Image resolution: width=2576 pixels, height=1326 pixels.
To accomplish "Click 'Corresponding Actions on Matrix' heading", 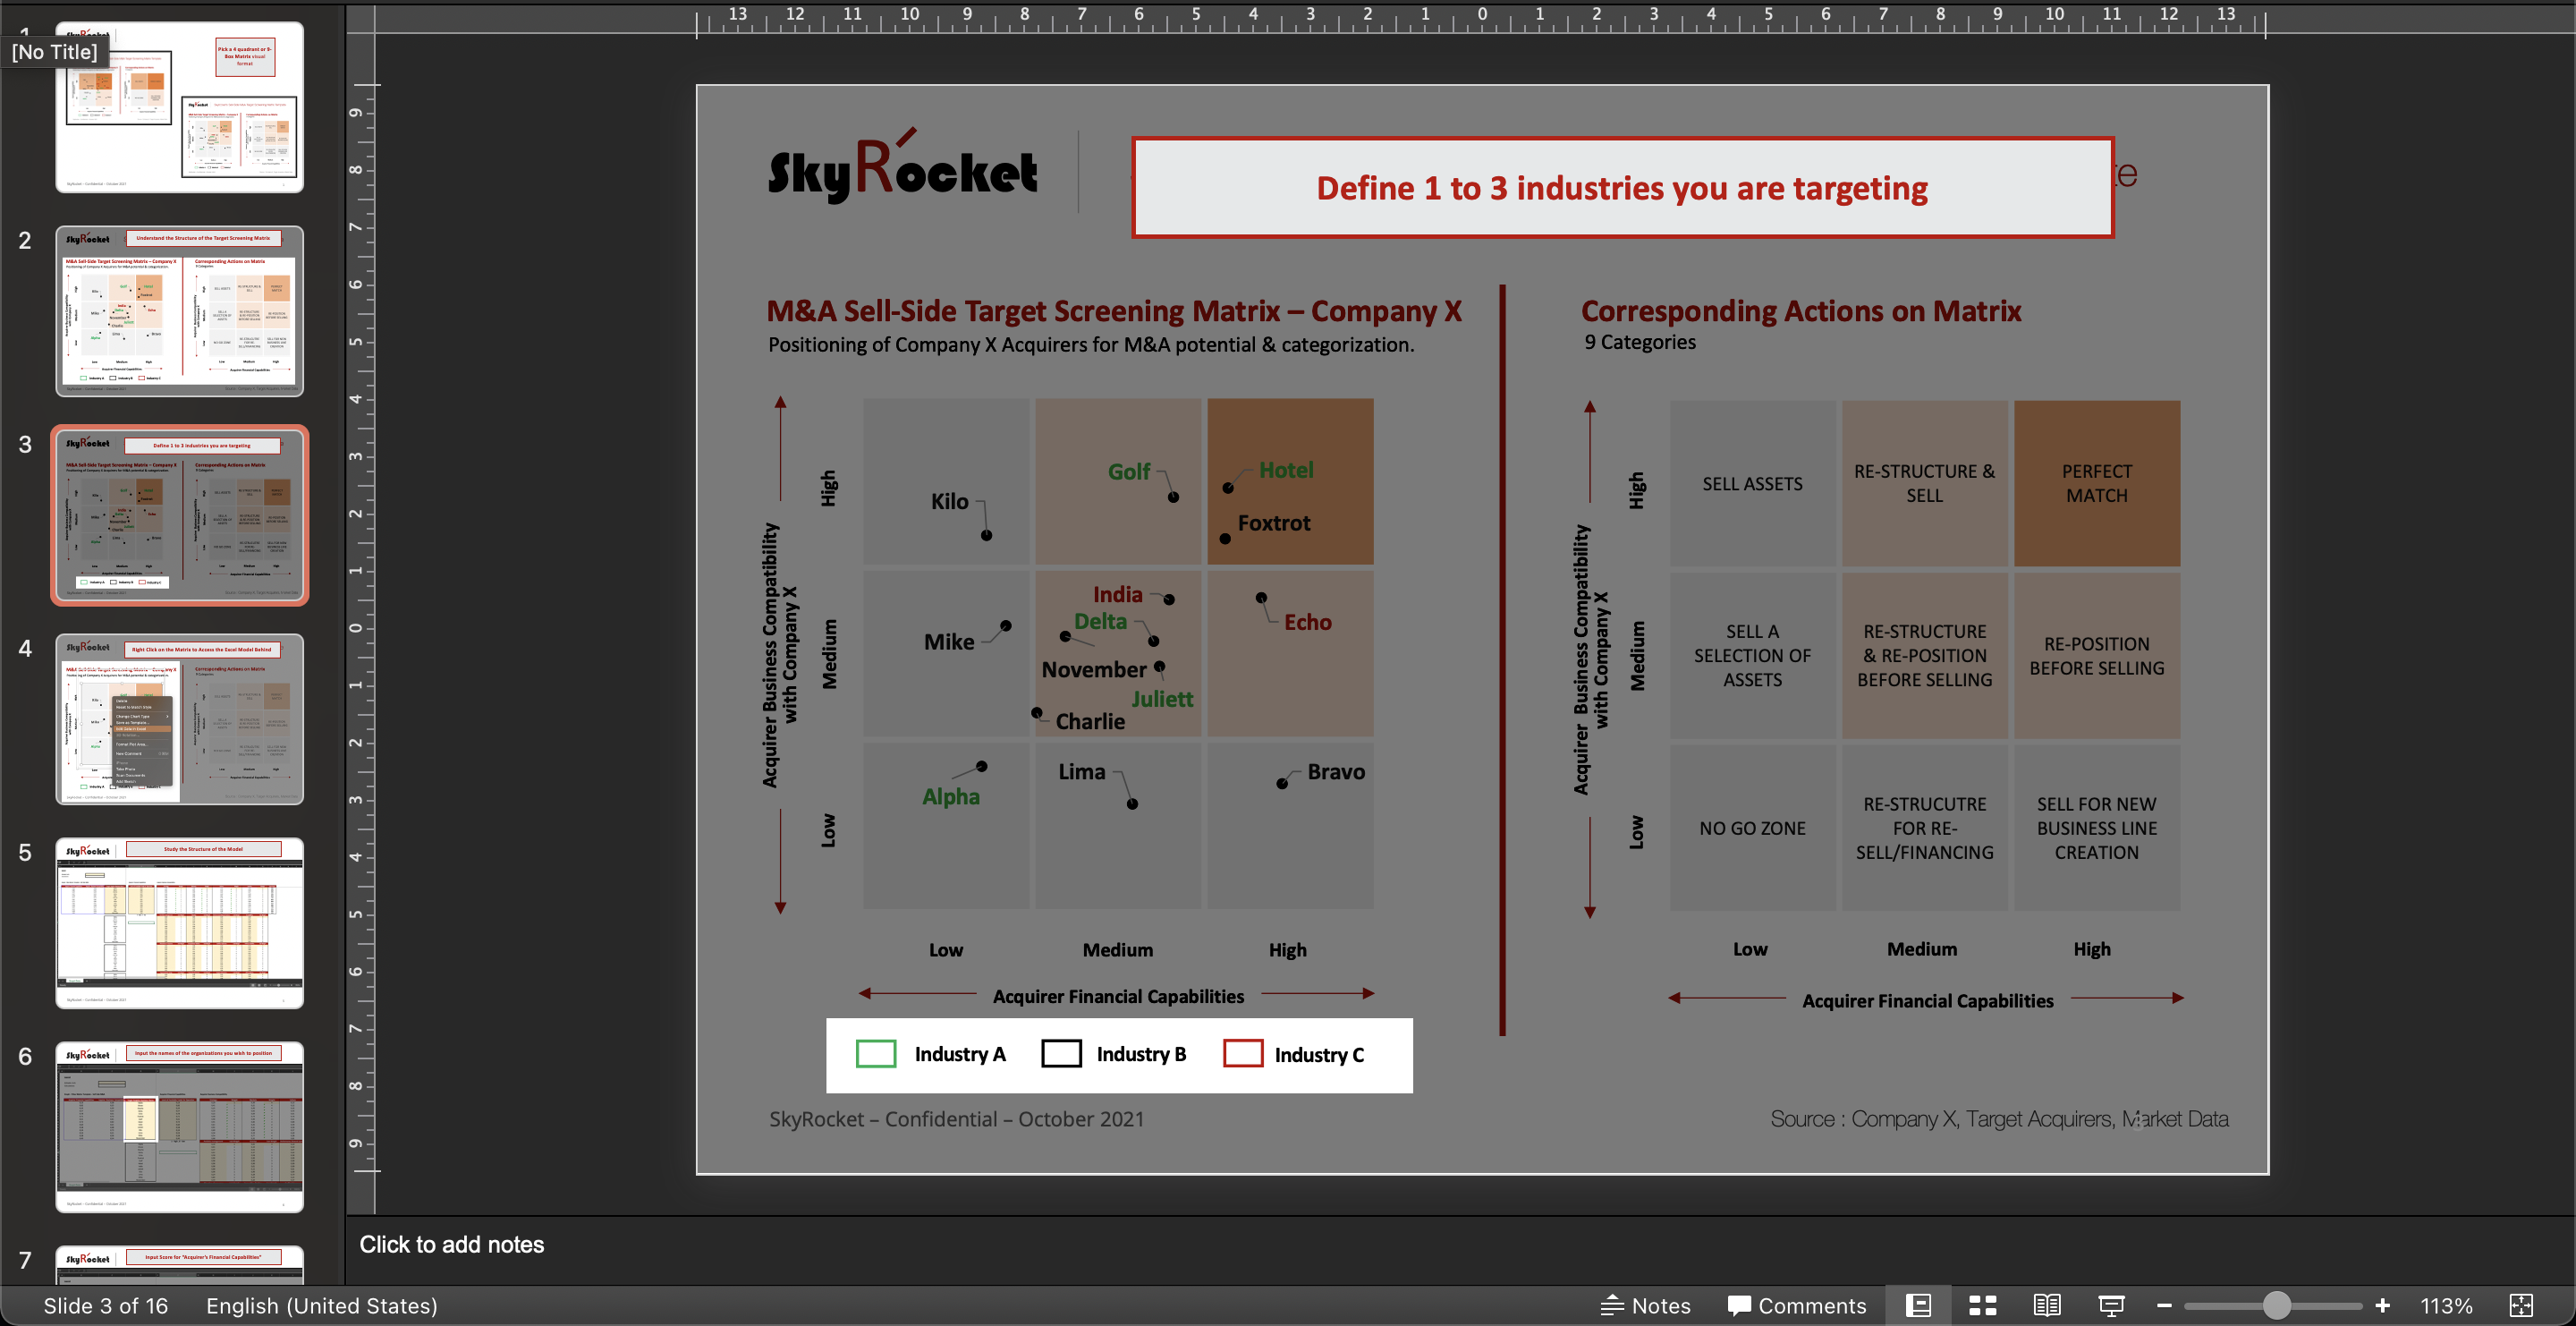I will coord(1801,311).
